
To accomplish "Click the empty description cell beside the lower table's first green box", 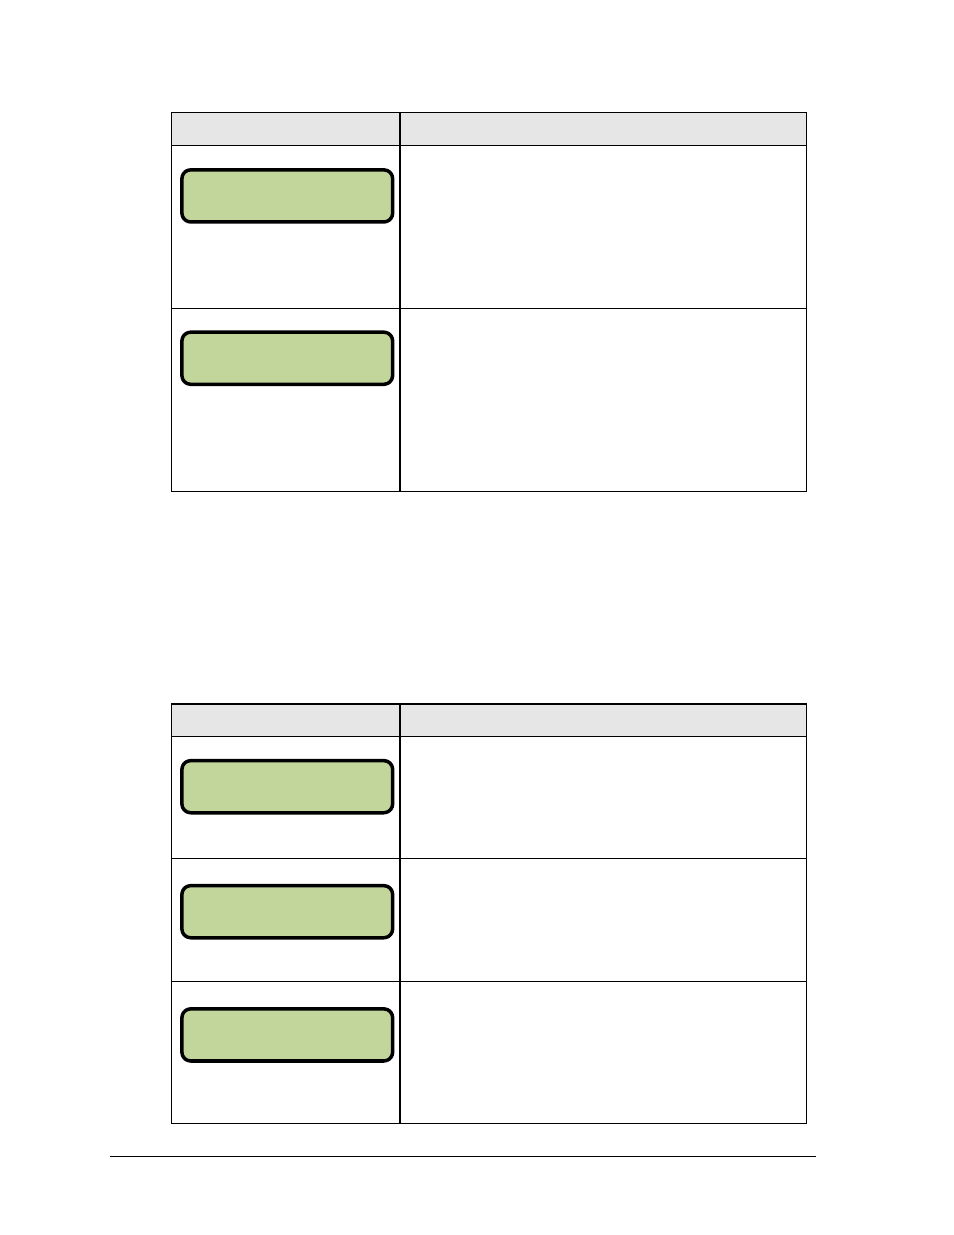I will 603,798.
